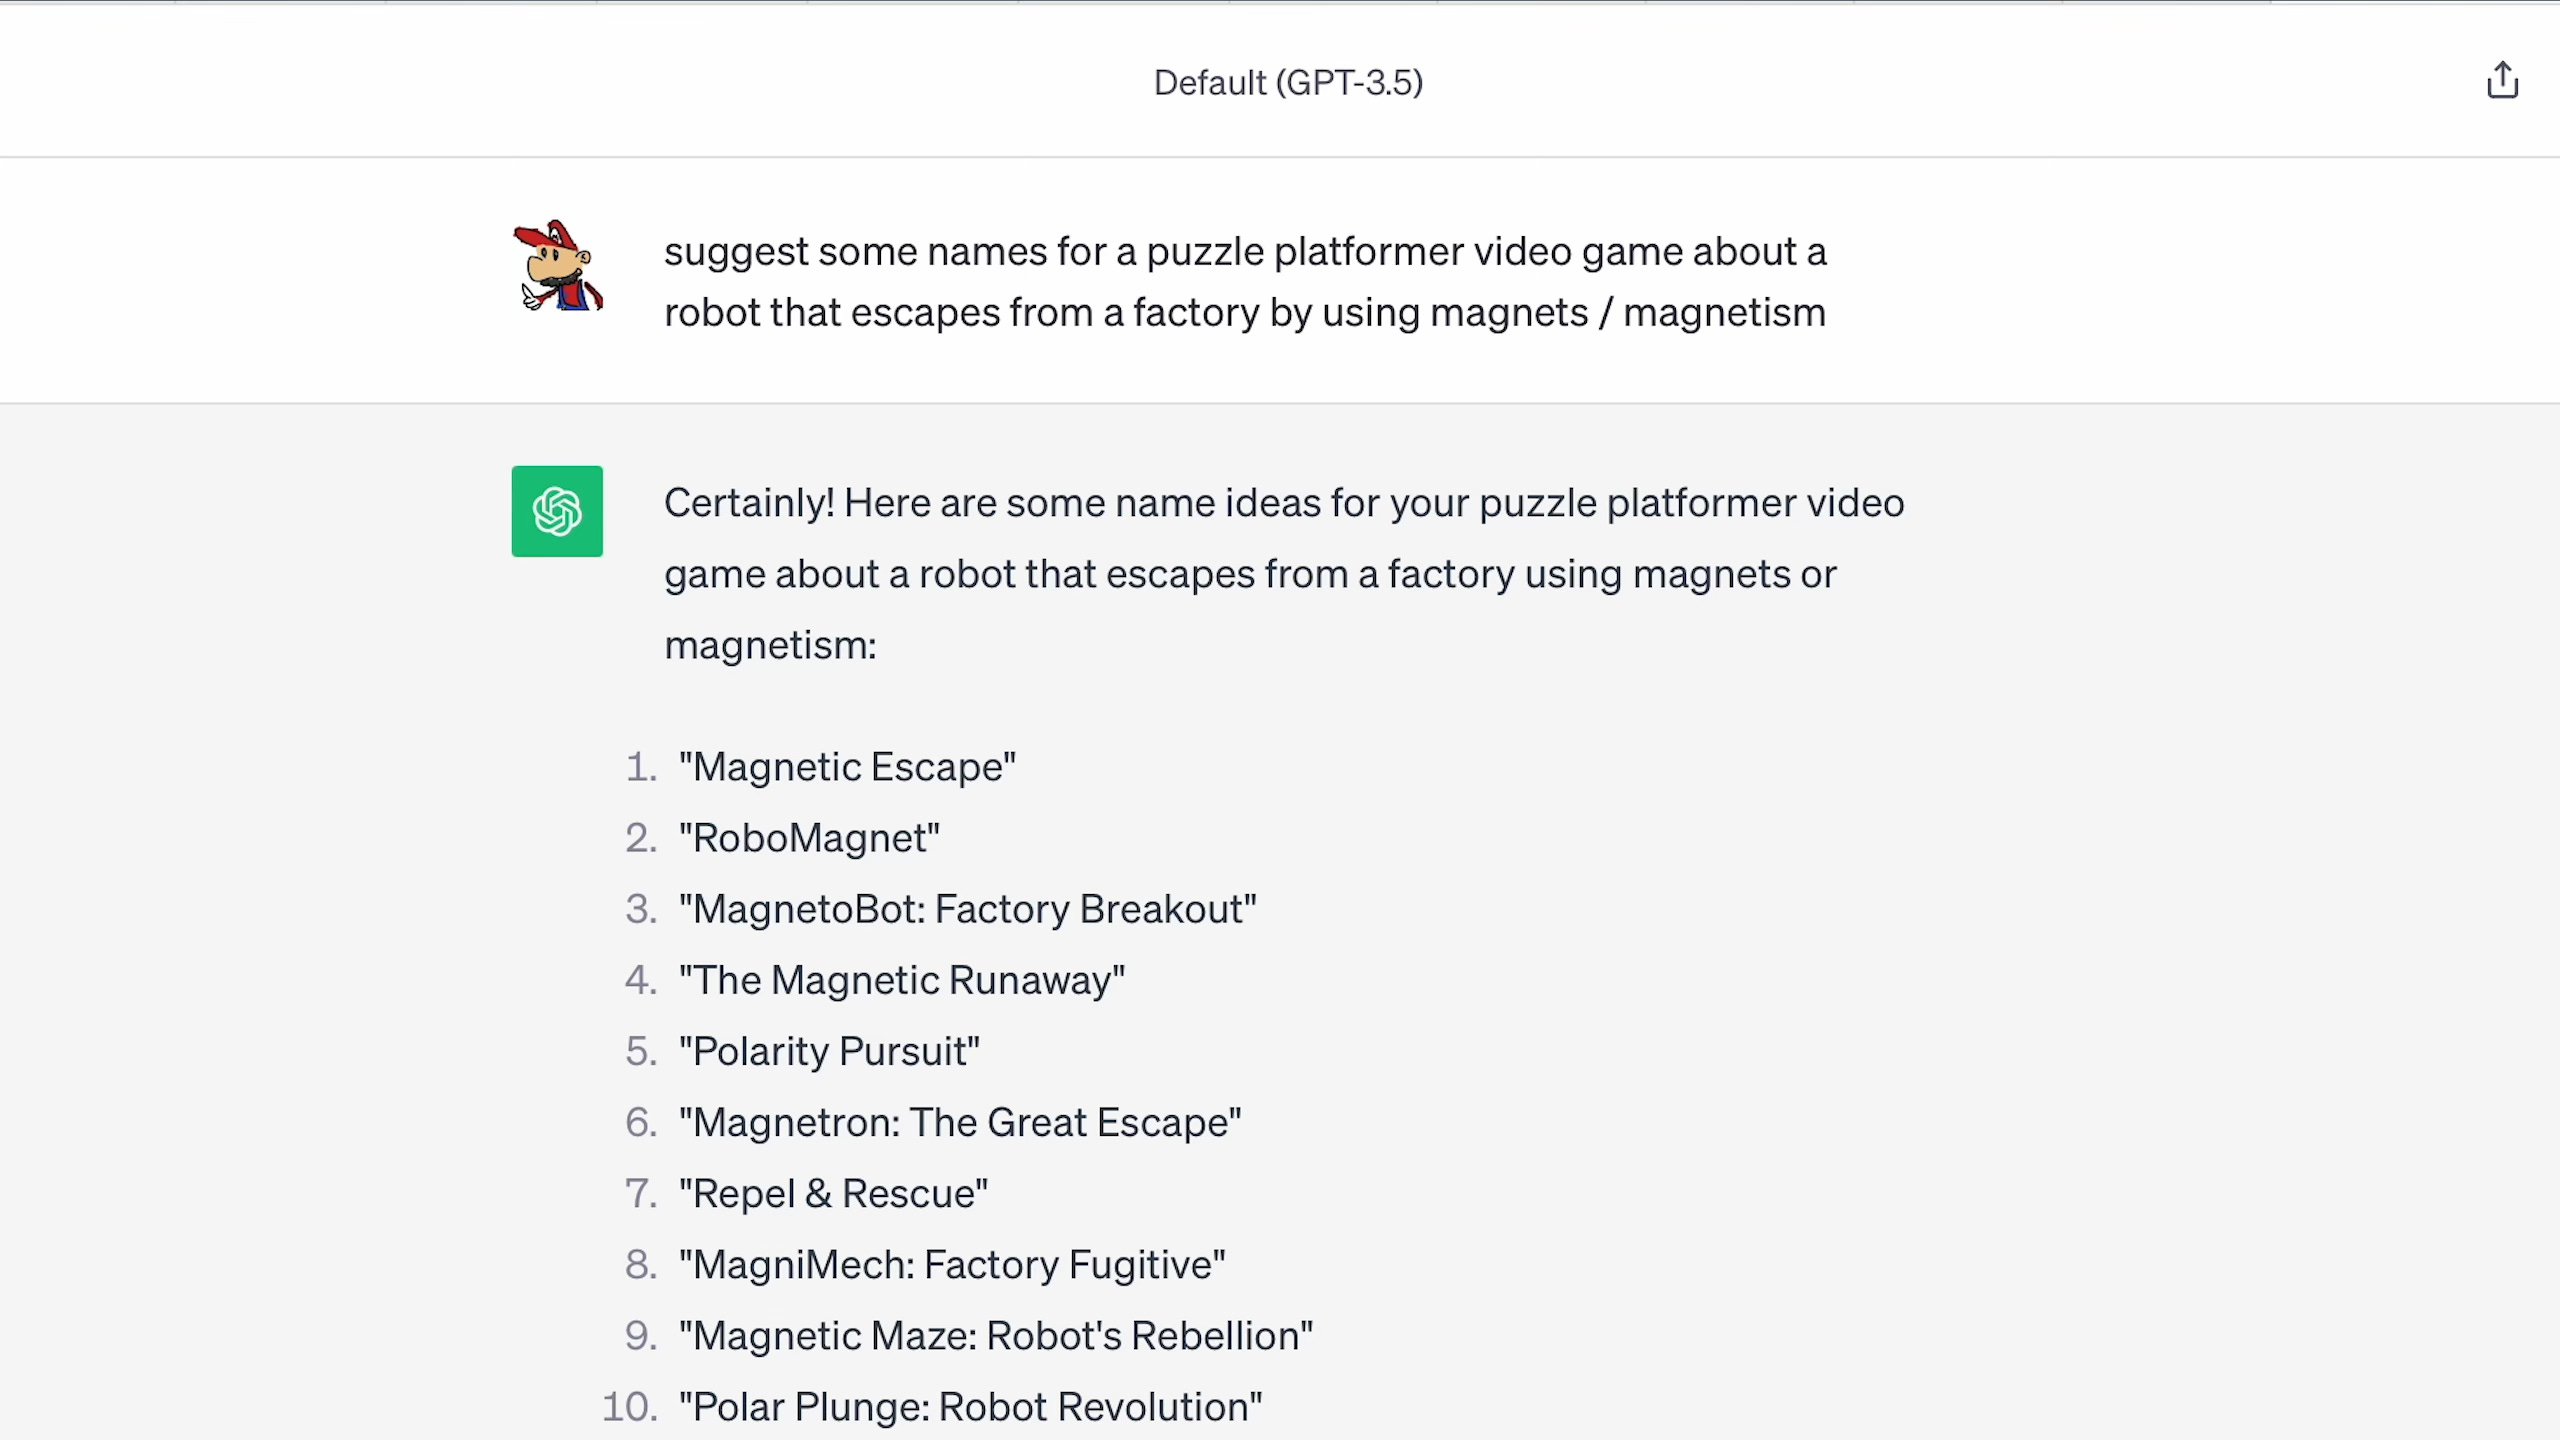The width and height of the screenshot is (2560, 1440).
Task: Click "MagniMech: Factory Fugitive" entry
Action: [x=952, y=1264]
